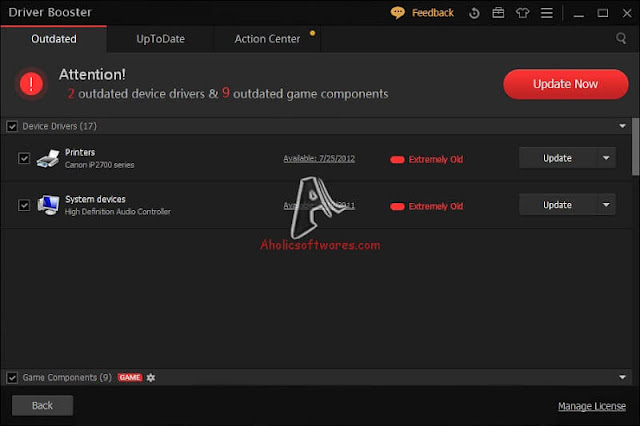Open the Feedback speech bubble icon
The image size is (640, 426).
(x=397, y=13)
